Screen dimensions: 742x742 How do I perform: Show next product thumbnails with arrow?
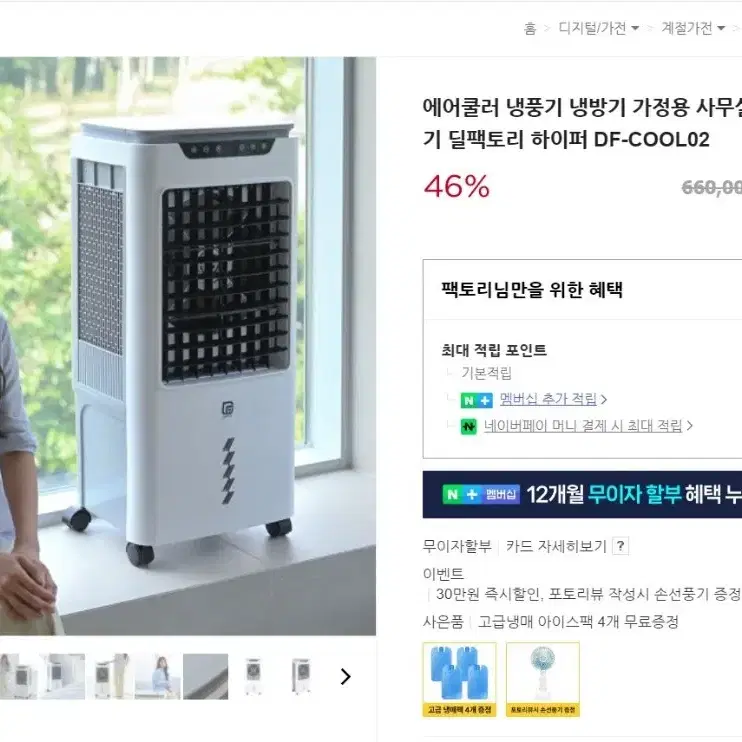(345, 676)
